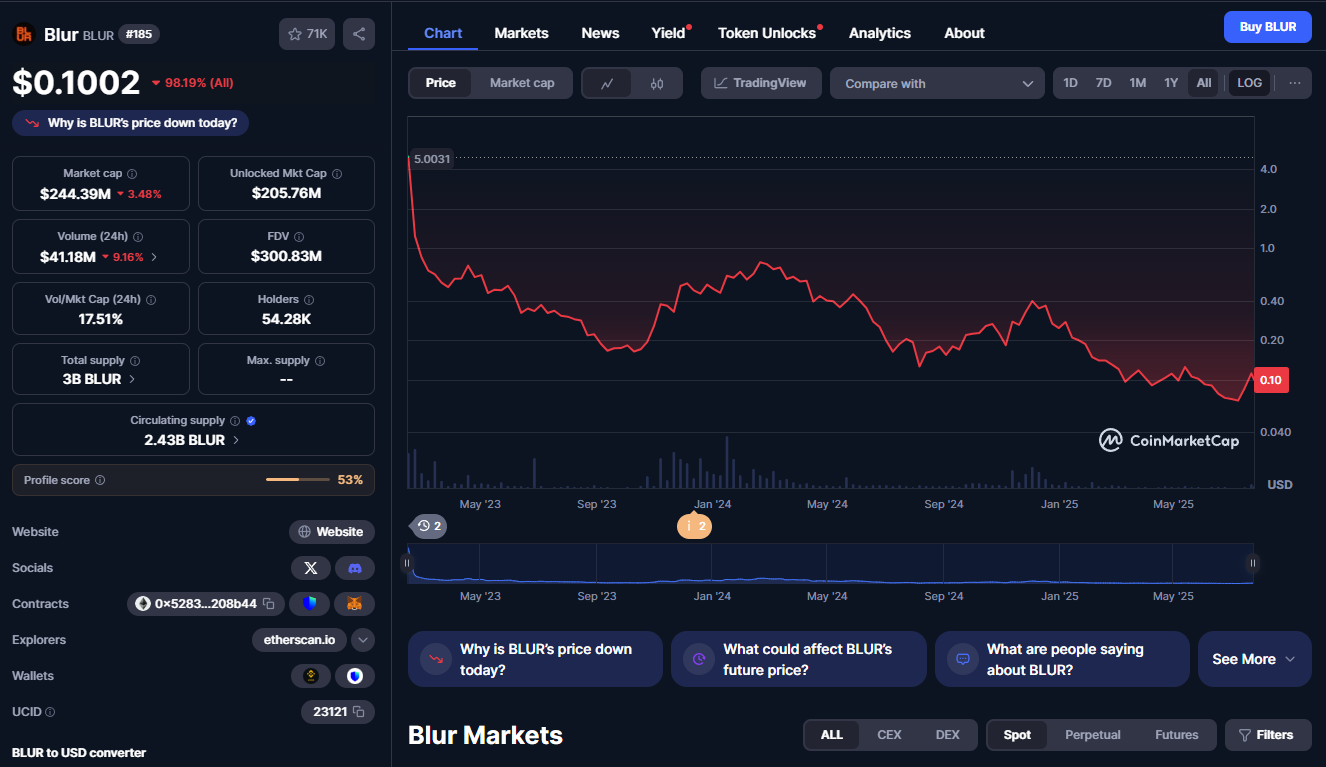Switch chart to line view icon
The image size is (1326, 767).
pyautogui.click(x=607, y=83)
